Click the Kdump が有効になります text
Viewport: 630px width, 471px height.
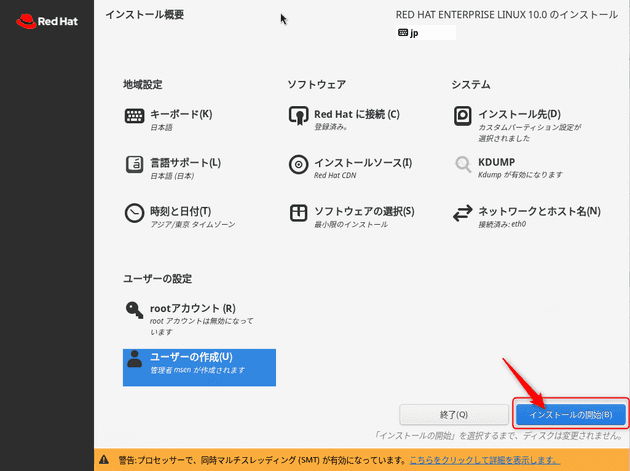tap(520, 175)
